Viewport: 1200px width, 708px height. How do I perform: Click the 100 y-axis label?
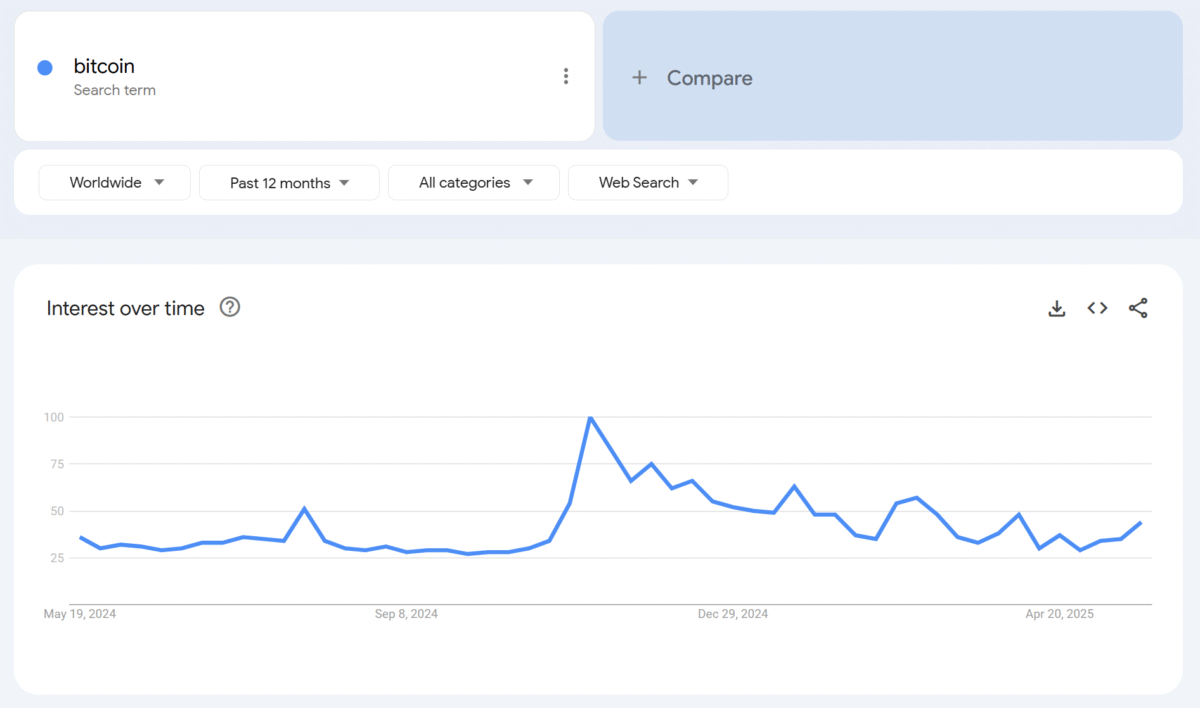pyautogui.click(x=54, y=417)
